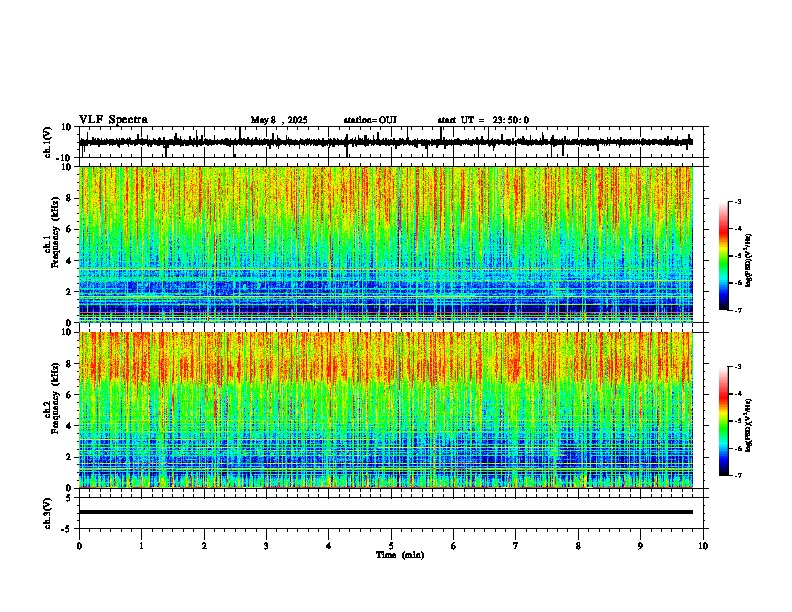This screenshot has height=612, width=792.
Task: Select the date label "May 8 , 2025"
Action: click(x=279, y=120)
